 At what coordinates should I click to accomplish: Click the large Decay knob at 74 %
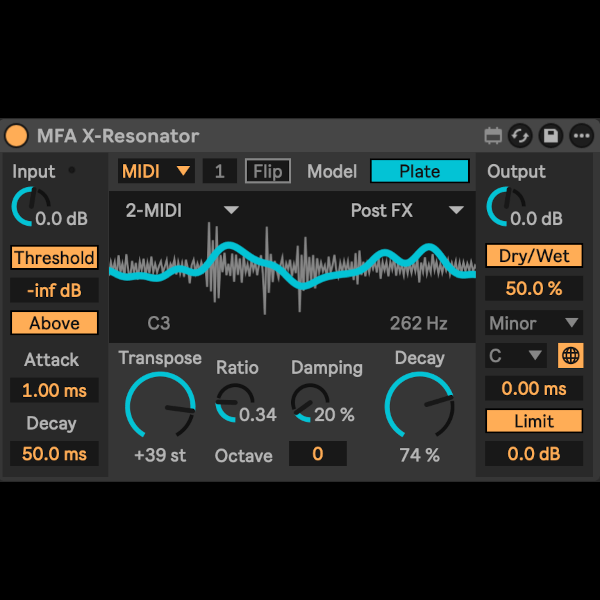(419, 407)
